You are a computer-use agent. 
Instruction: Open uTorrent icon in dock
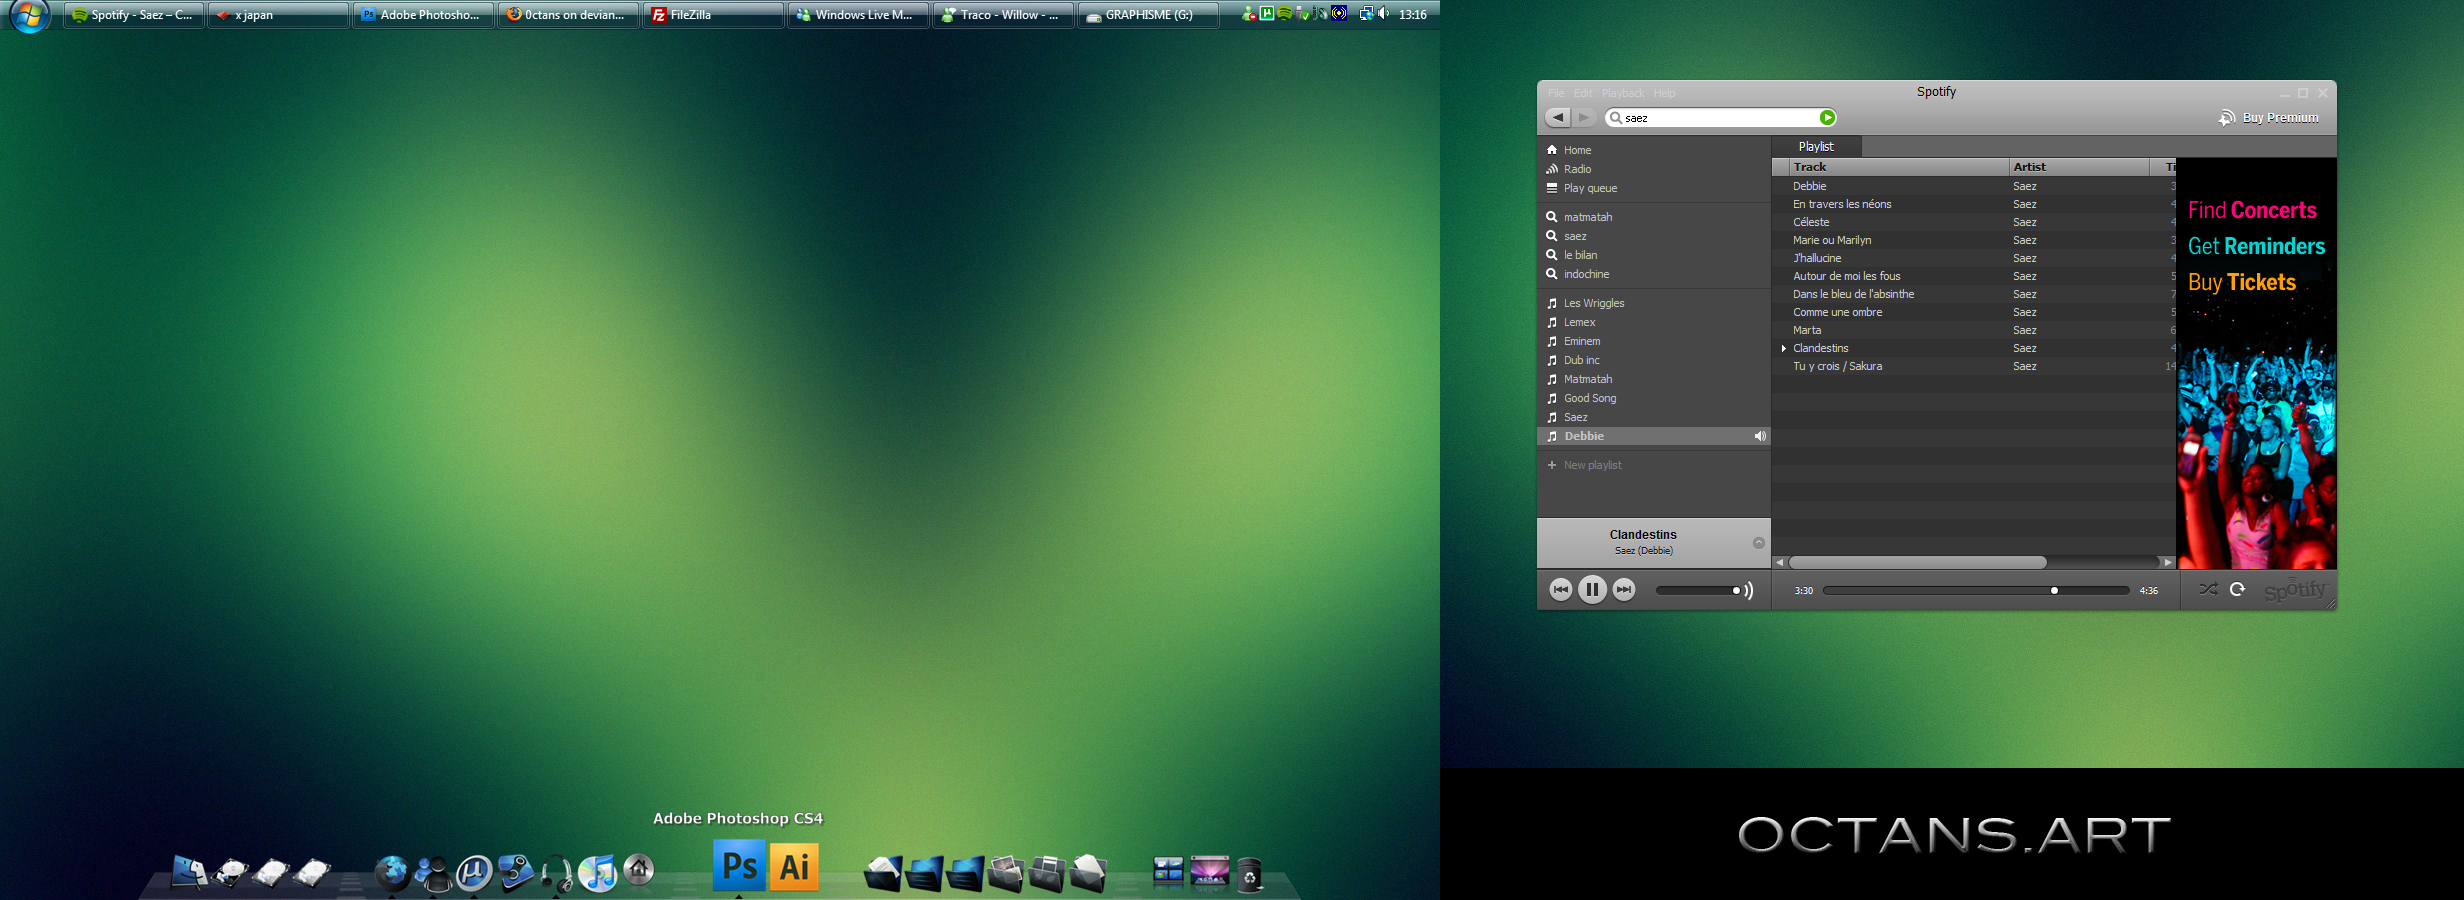474,873
